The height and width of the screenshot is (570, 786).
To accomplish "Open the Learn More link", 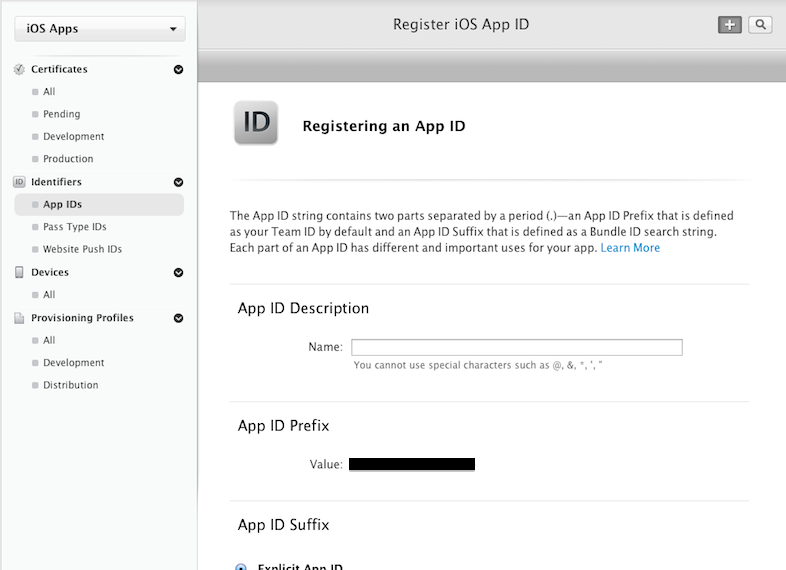I will pyautogui.click(x=630, y=248).
